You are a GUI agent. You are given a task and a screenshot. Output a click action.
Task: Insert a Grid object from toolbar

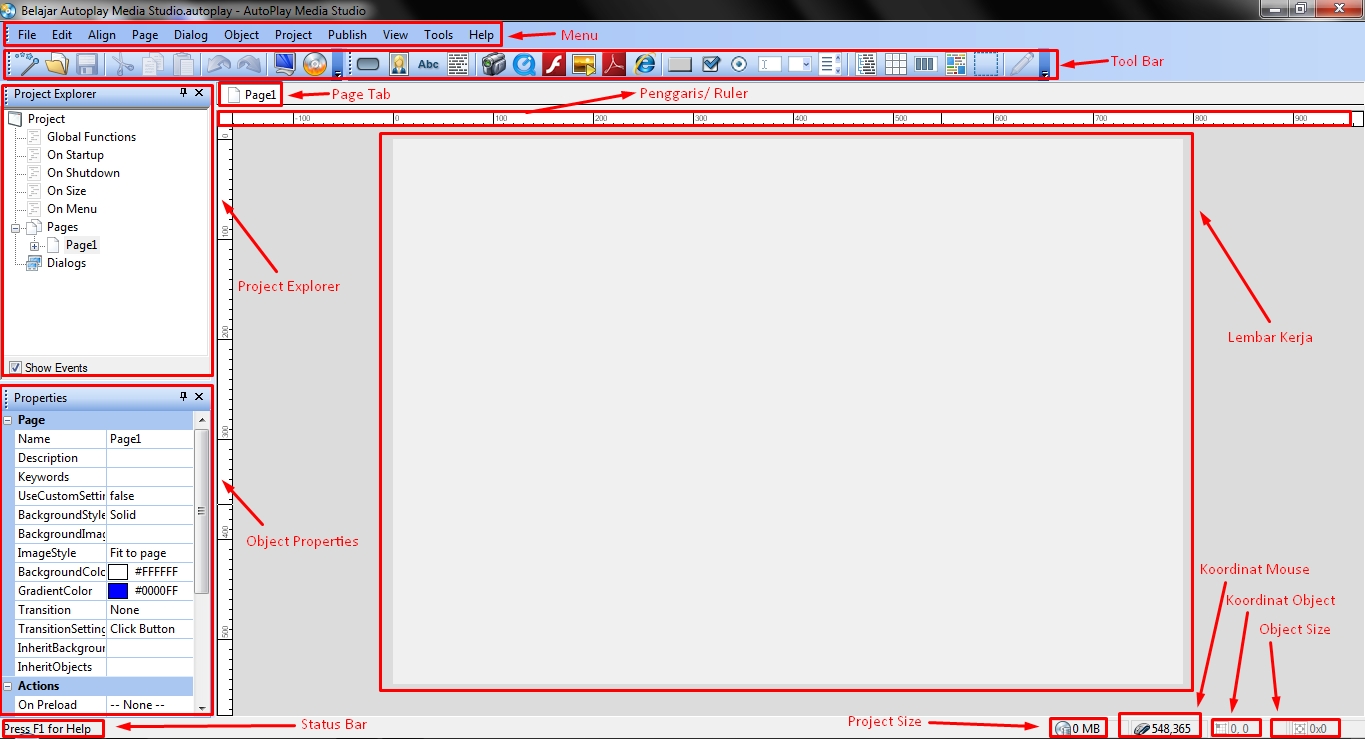coord(896,64)
